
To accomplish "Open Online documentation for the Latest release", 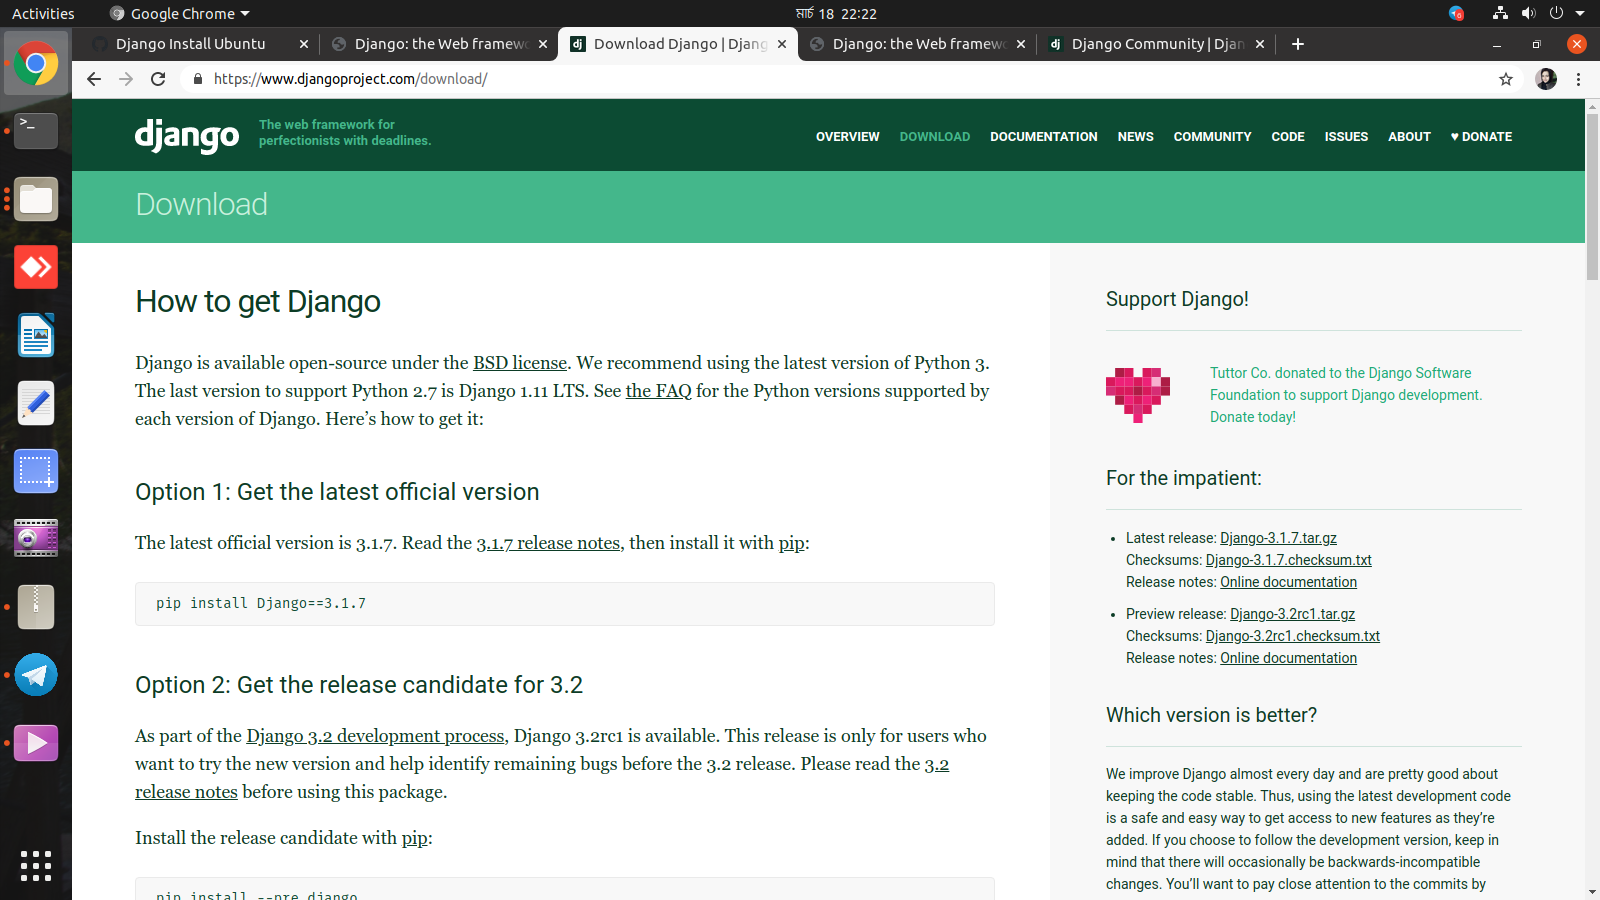I will pyautogui.click(x=1289, y=582).
